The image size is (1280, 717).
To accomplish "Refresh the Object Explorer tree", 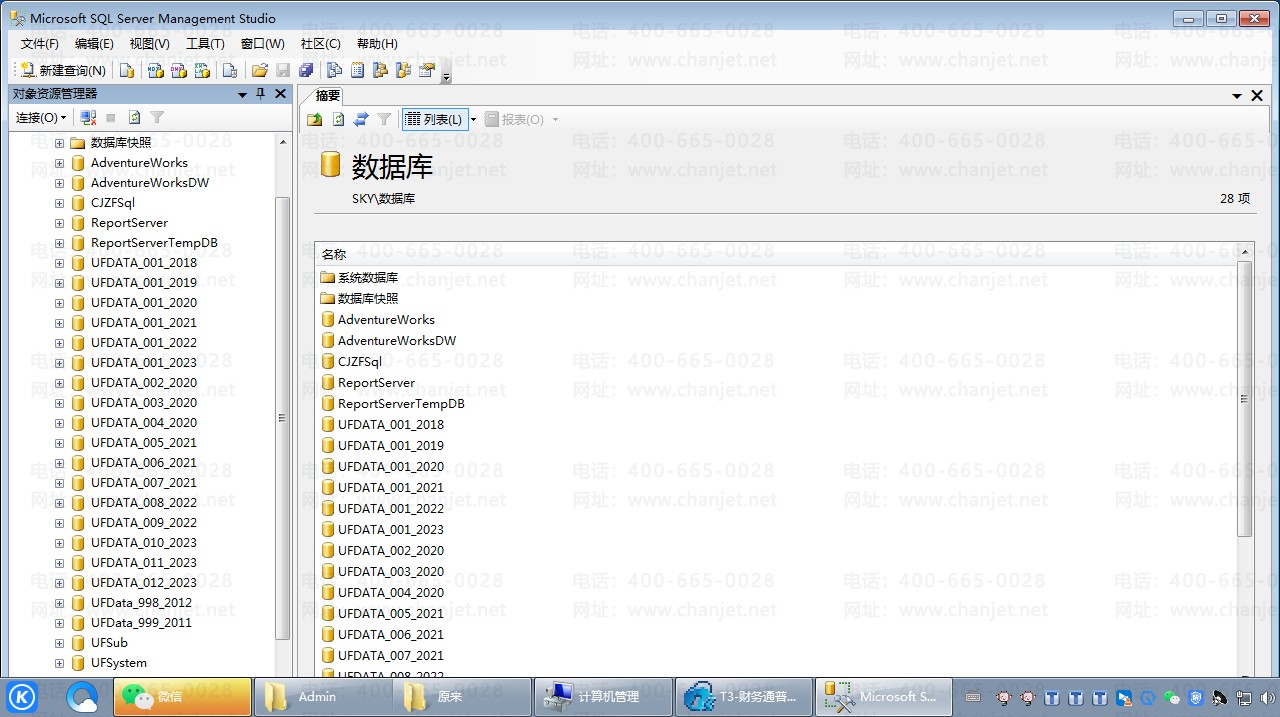I will [134, 118].
